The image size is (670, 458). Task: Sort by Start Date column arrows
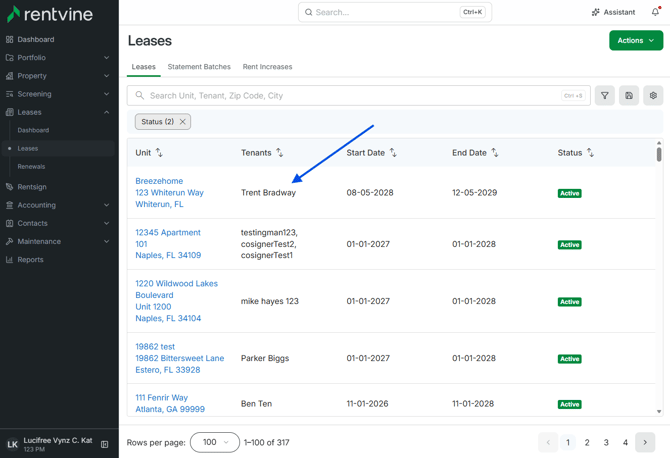(x=393, y=153)
